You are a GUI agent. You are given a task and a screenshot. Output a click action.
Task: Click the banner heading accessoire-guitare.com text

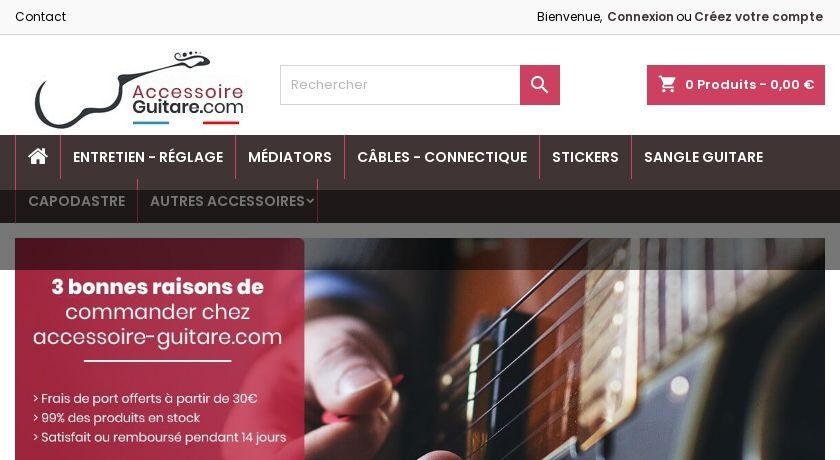[158, 337]
